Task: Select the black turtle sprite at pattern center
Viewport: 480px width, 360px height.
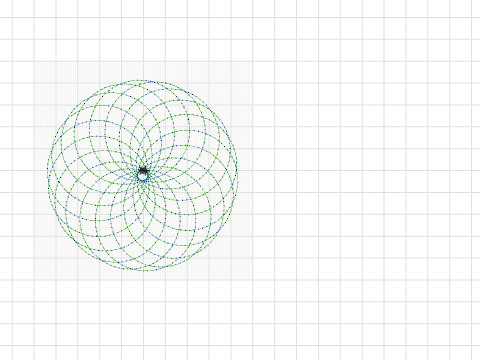Action: coord(143,170)
